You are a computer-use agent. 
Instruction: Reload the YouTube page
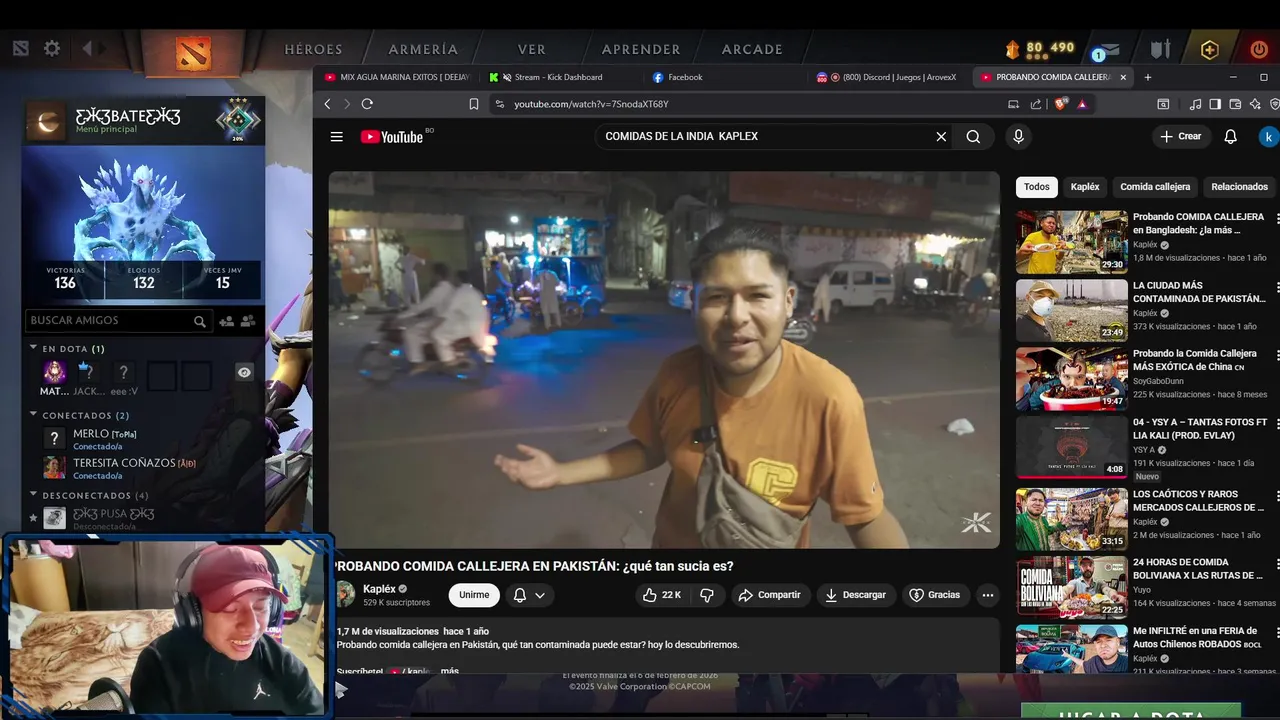coord(367,104)
